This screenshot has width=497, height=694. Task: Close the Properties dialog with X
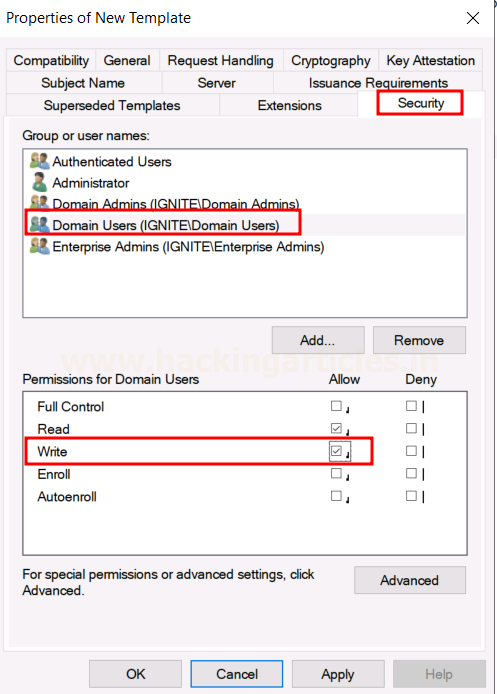click(x=473, y=18)
